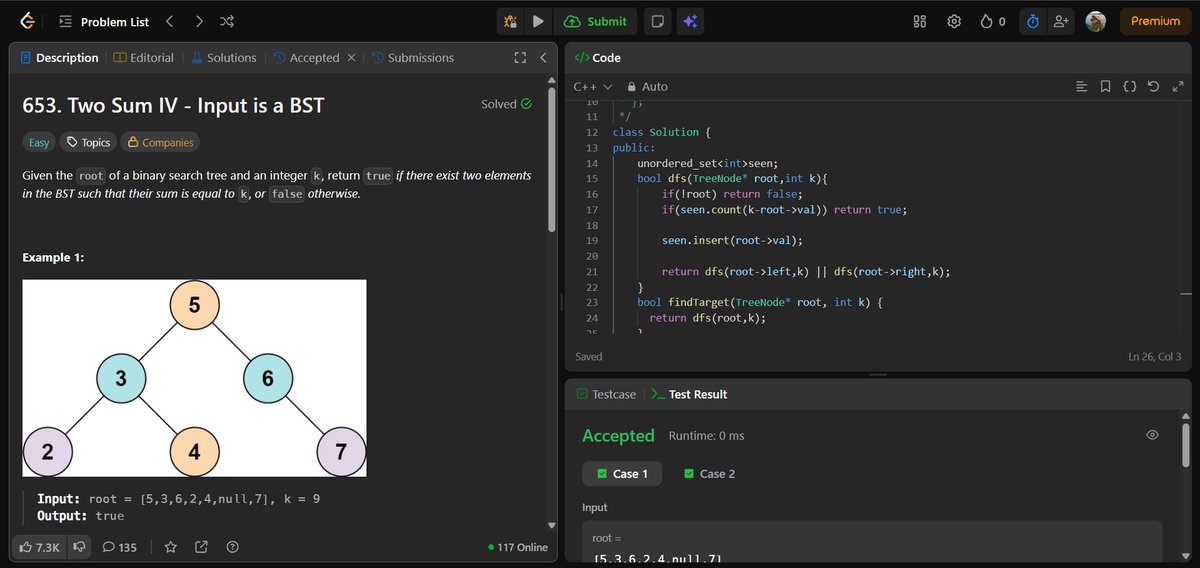Switch to the Test Result tab
1200x568 pixels.
point(689,394)
